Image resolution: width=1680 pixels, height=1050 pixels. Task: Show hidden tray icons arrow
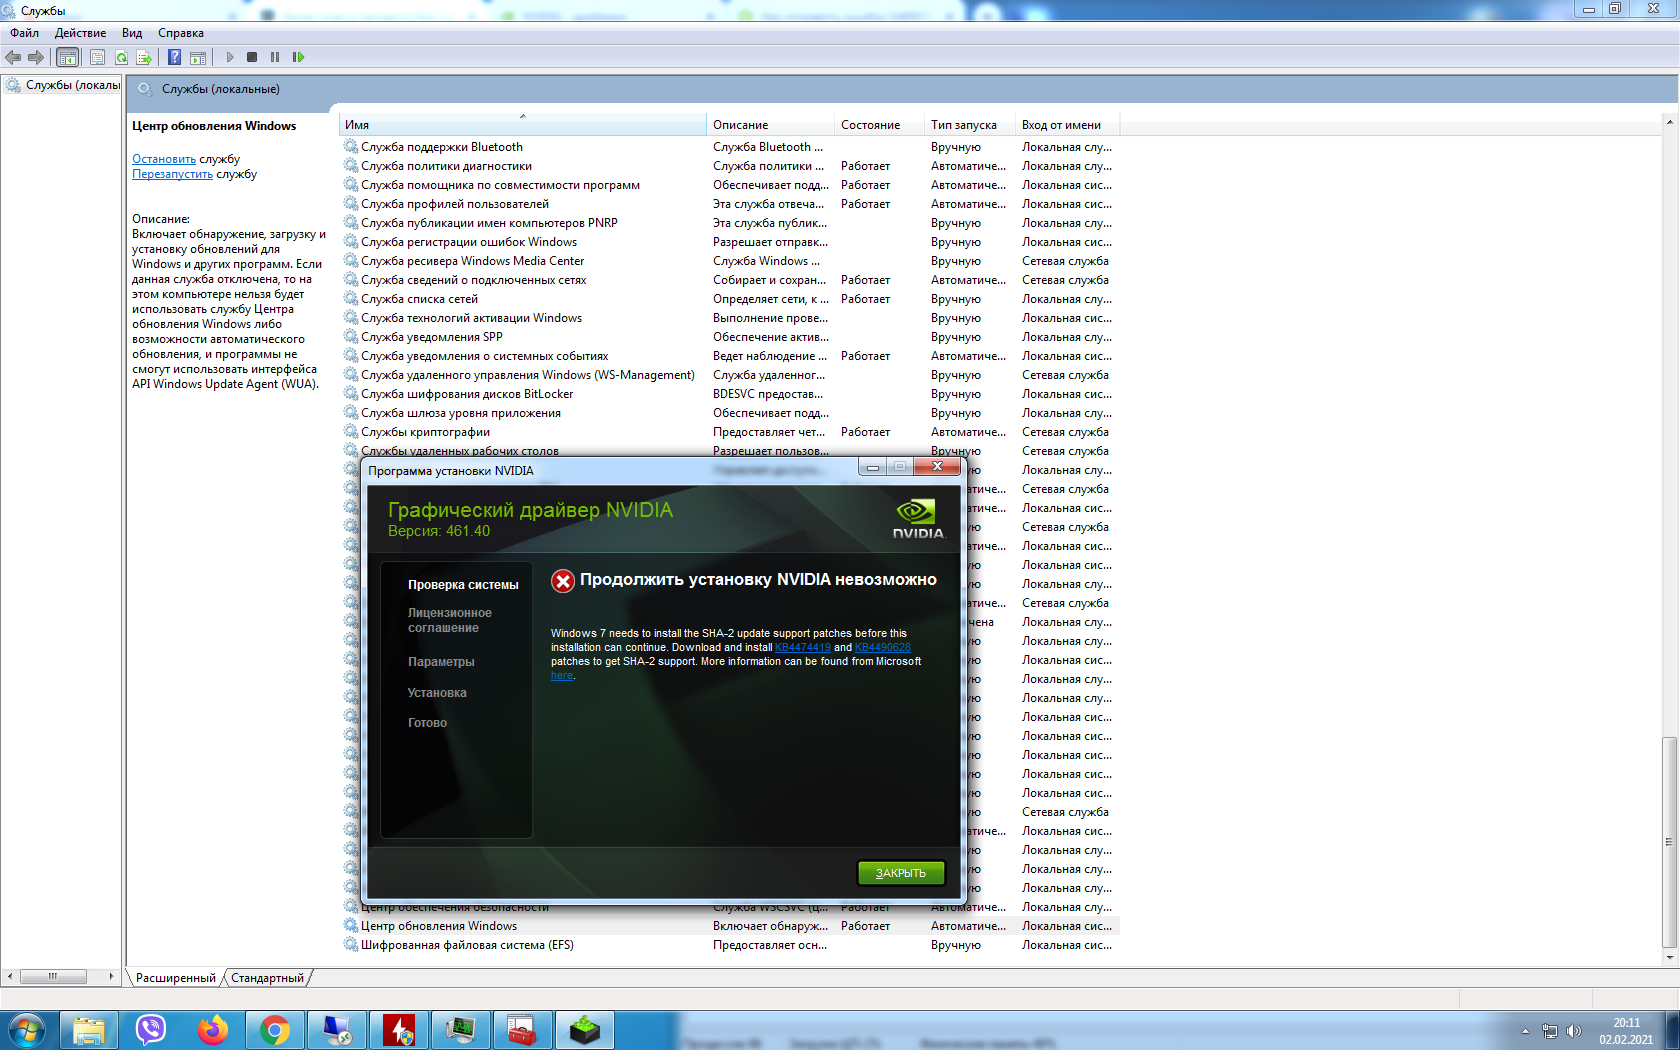[1525, 1031]
